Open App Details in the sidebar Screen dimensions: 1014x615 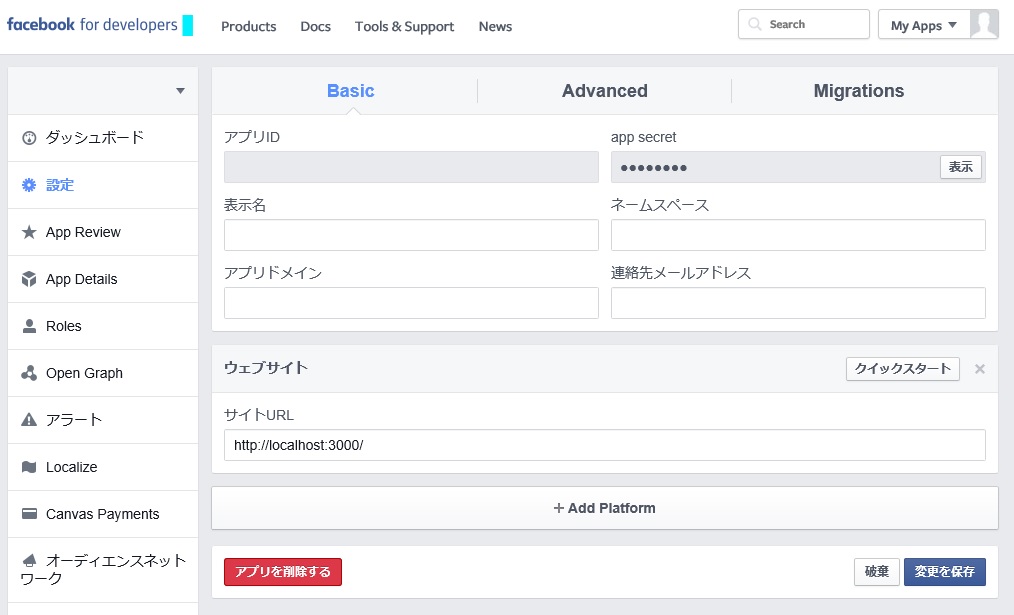103,279
